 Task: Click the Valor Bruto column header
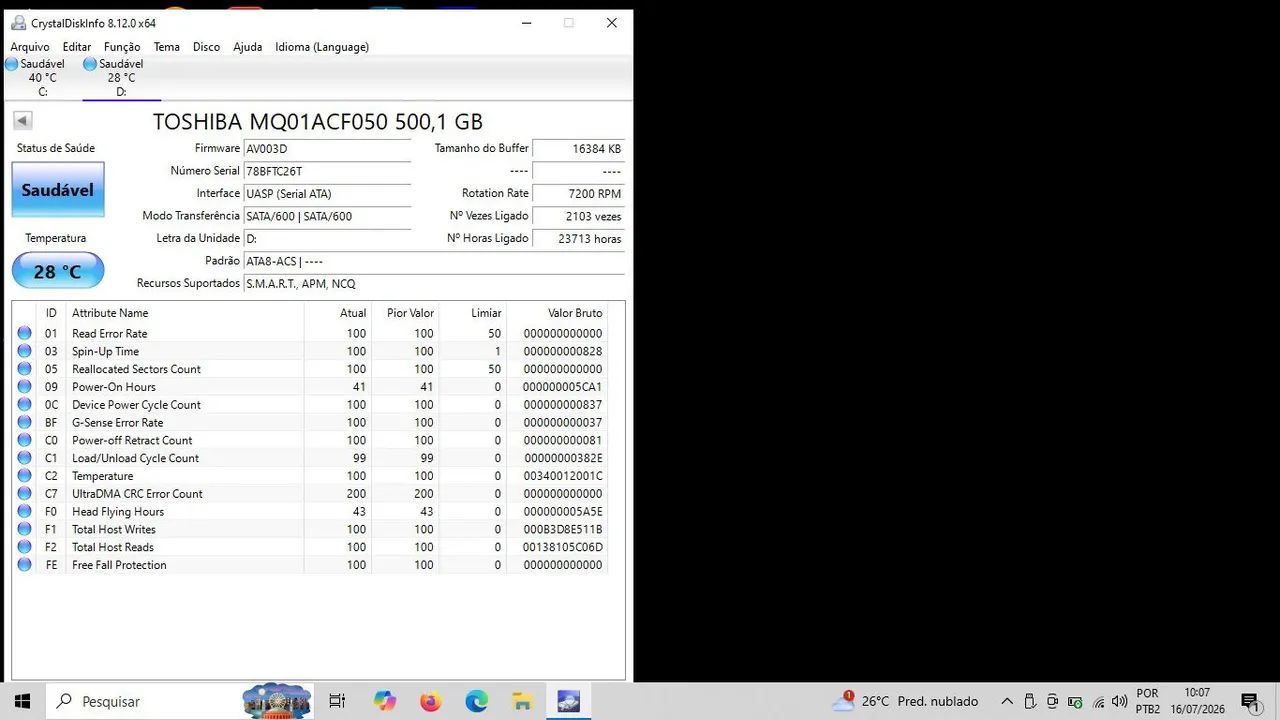click(x=557, y=313)
